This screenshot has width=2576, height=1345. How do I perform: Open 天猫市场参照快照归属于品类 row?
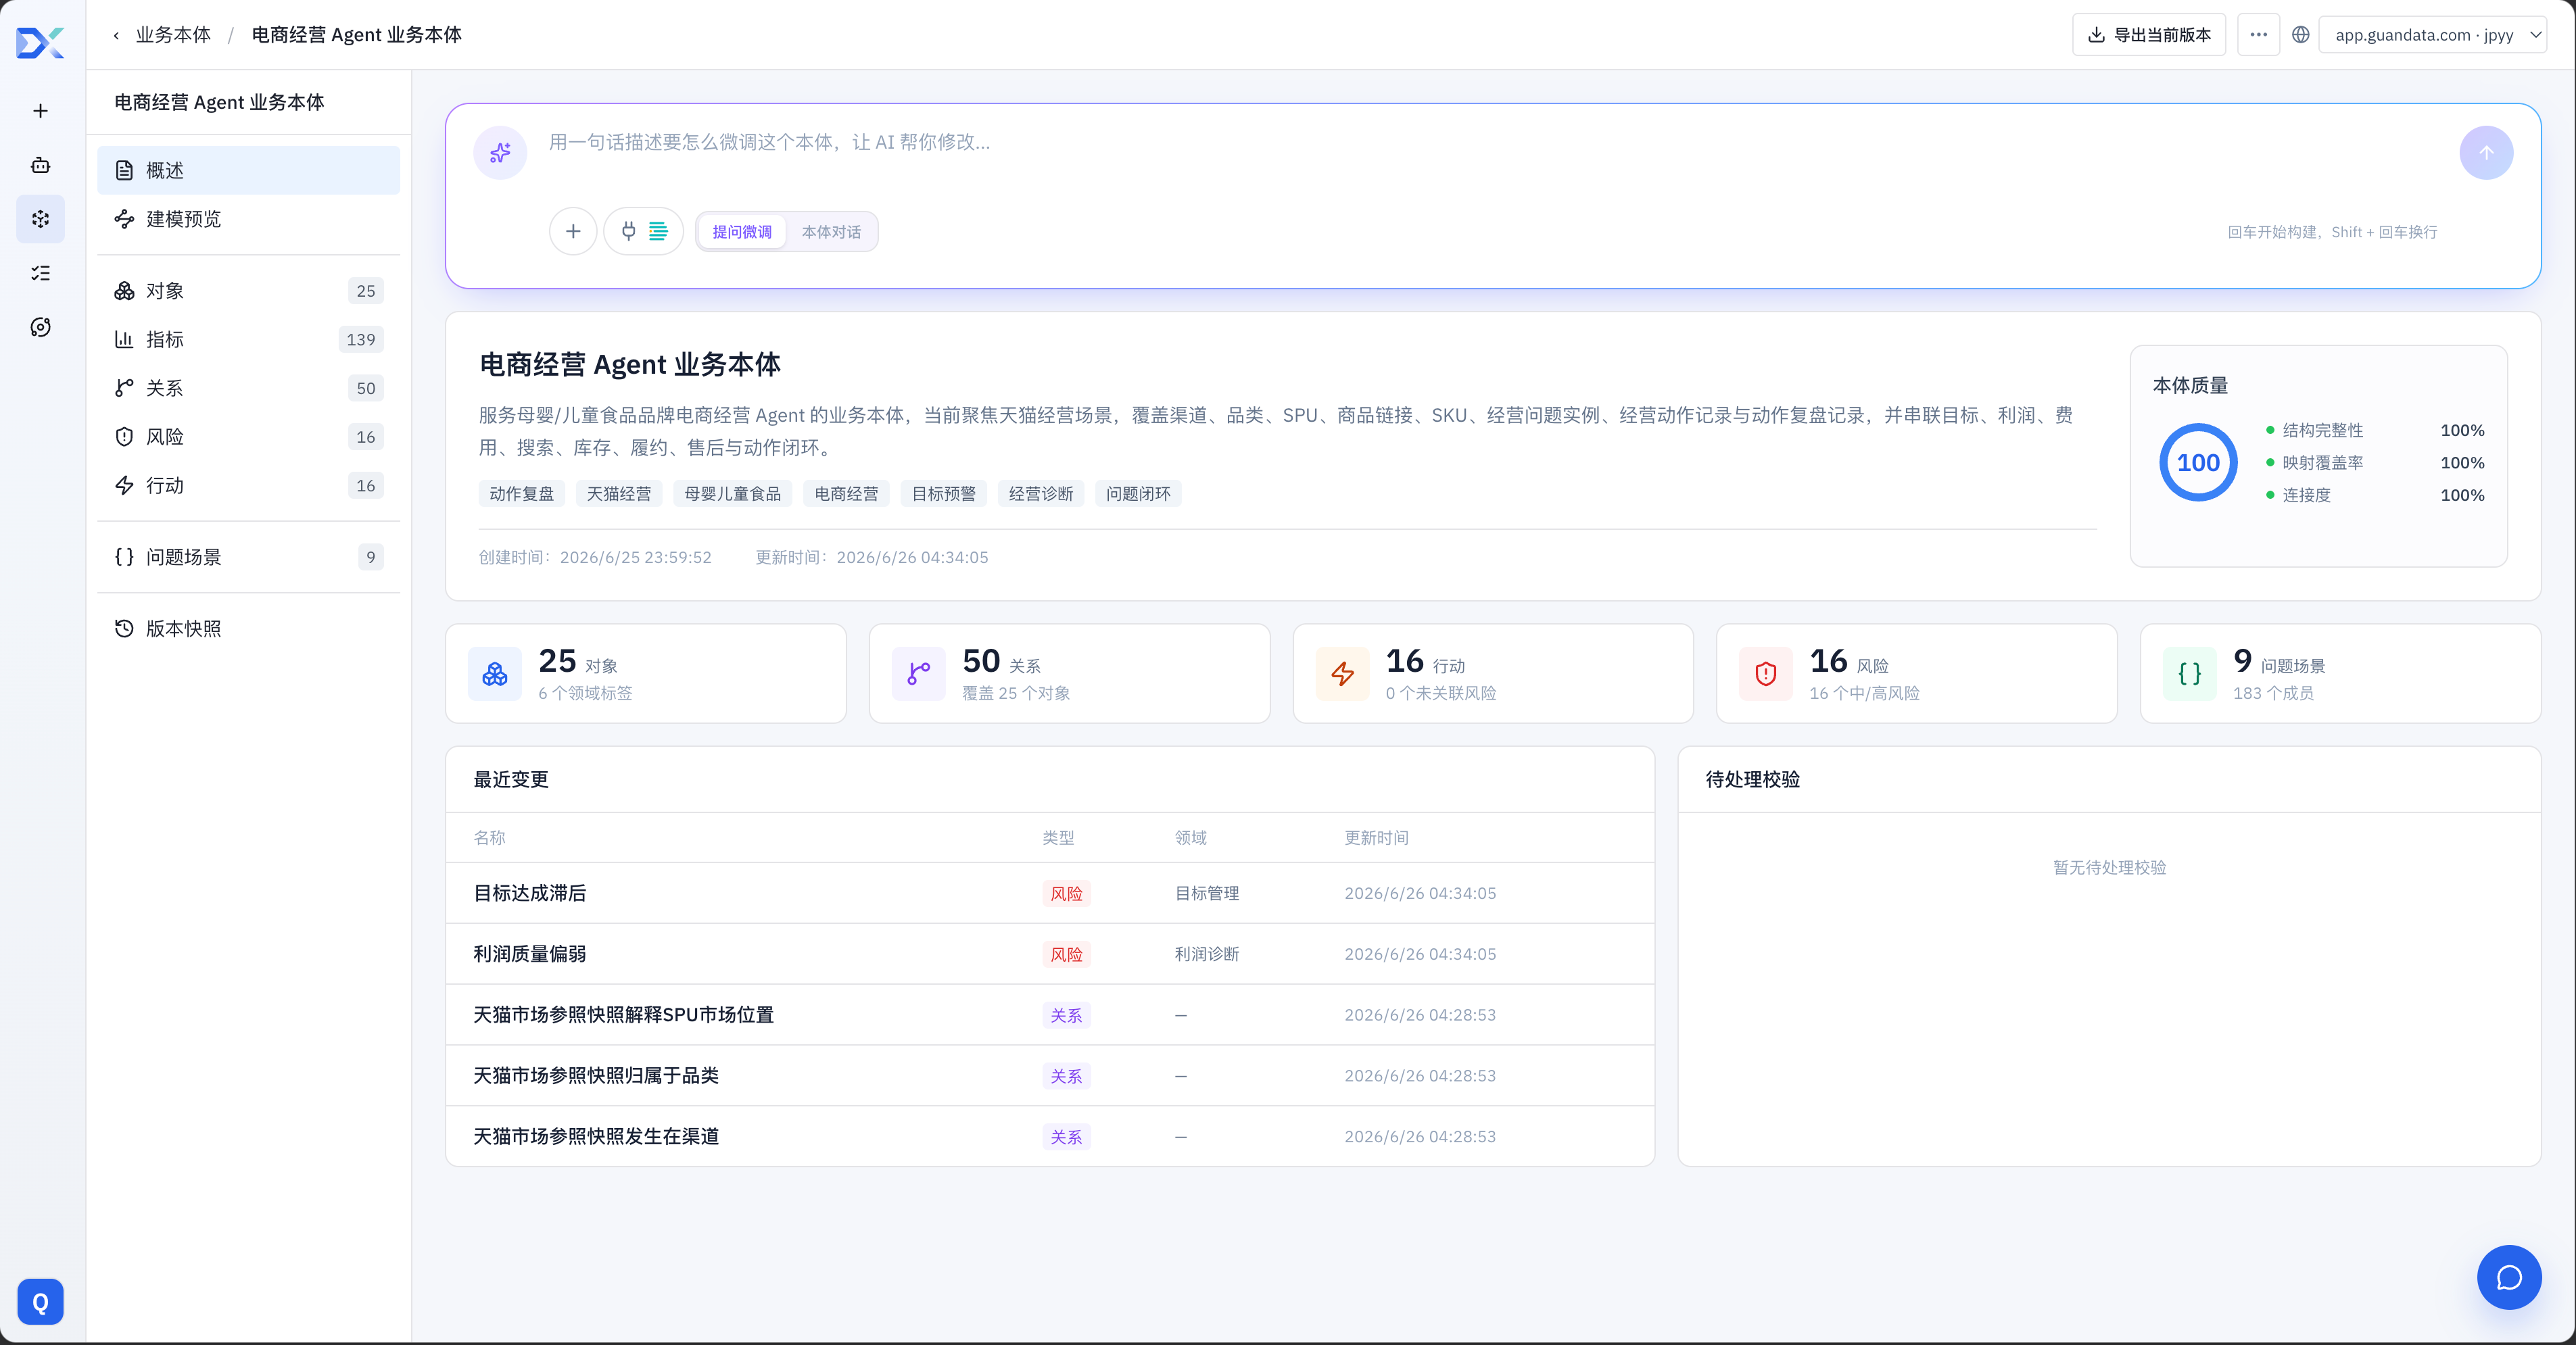(x=1050, y=1076)
